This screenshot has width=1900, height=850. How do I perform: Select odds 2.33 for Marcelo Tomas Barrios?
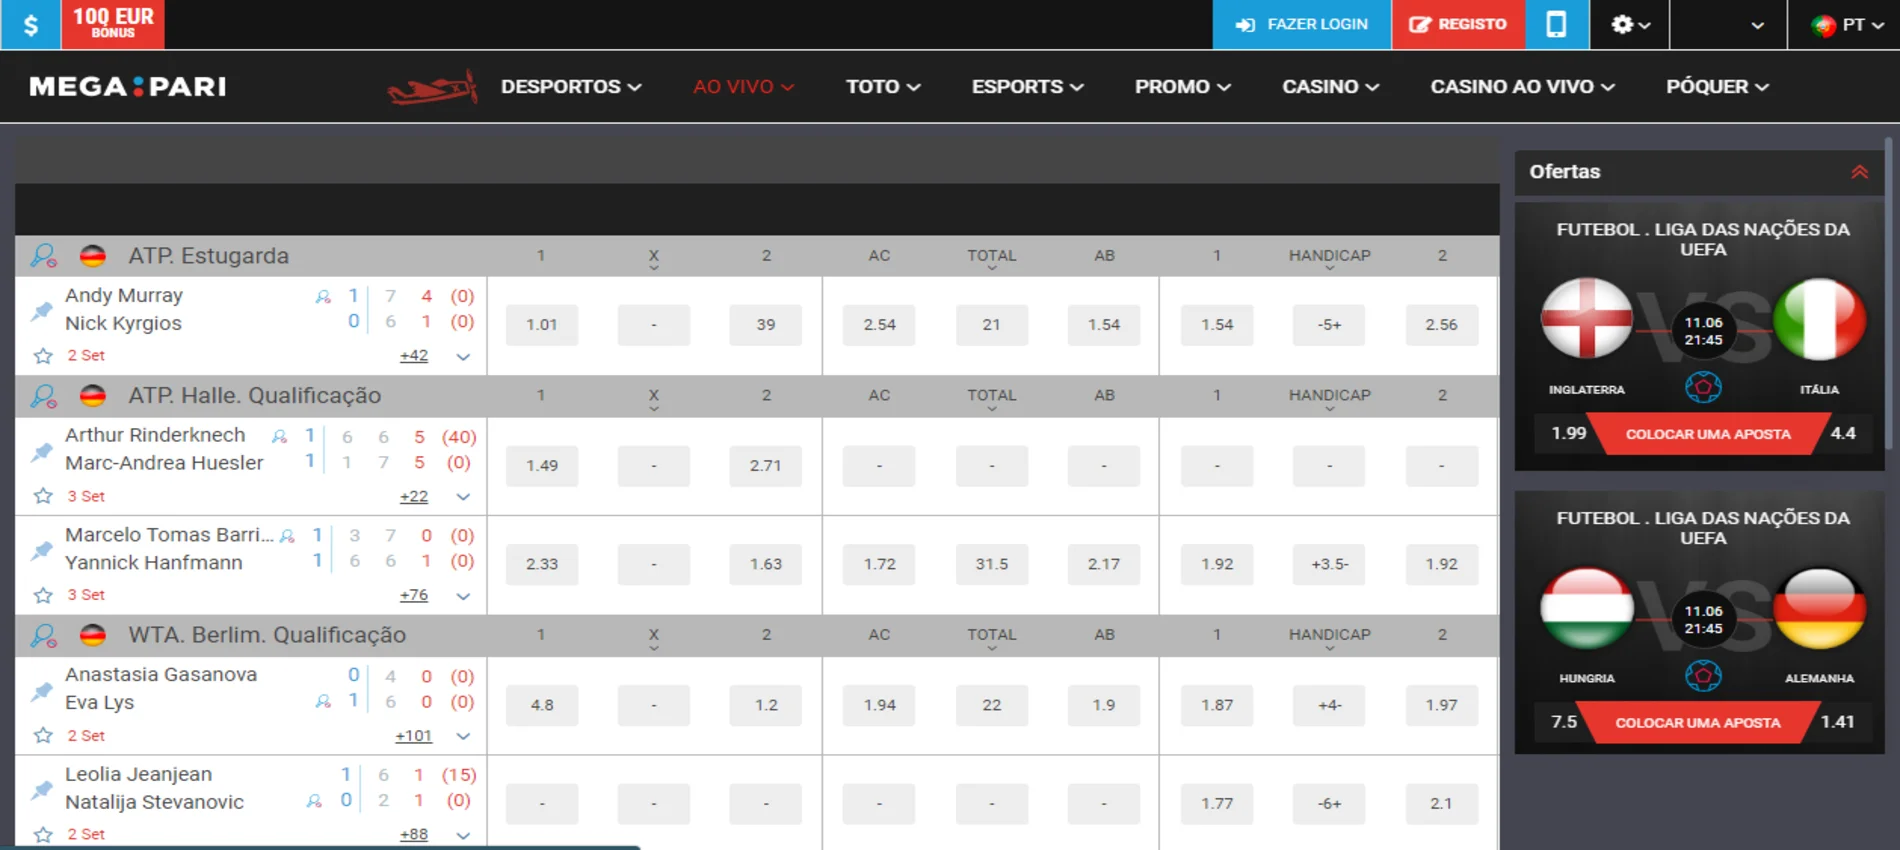(542, 564)
